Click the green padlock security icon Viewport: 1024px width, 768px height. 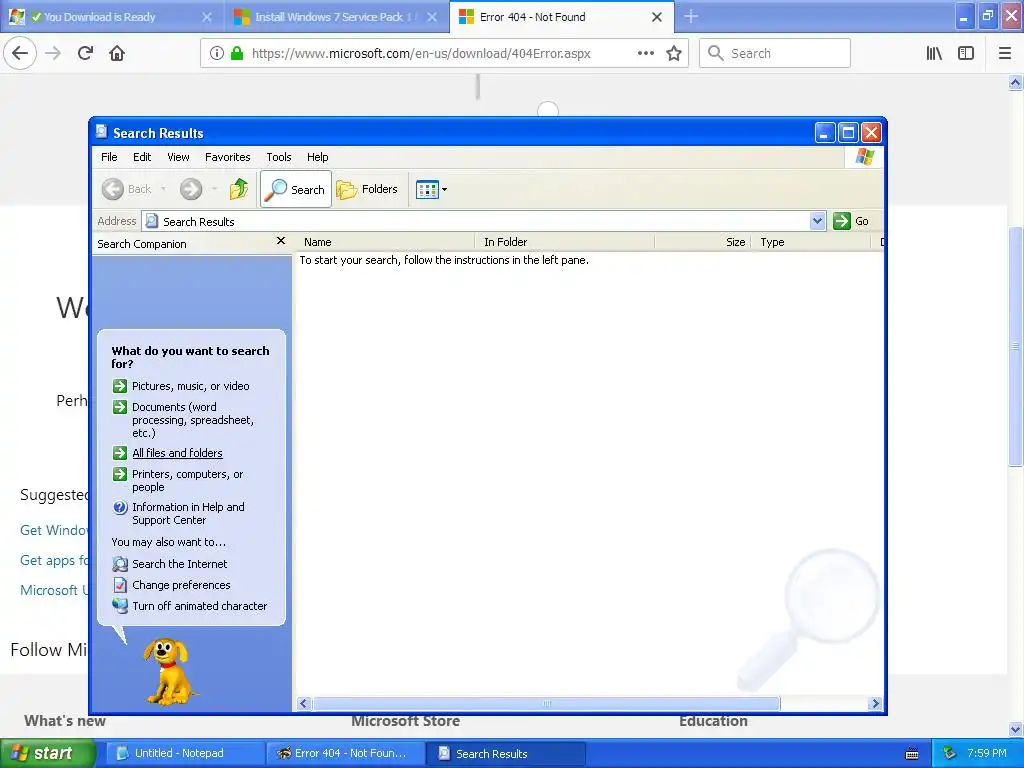237,54
